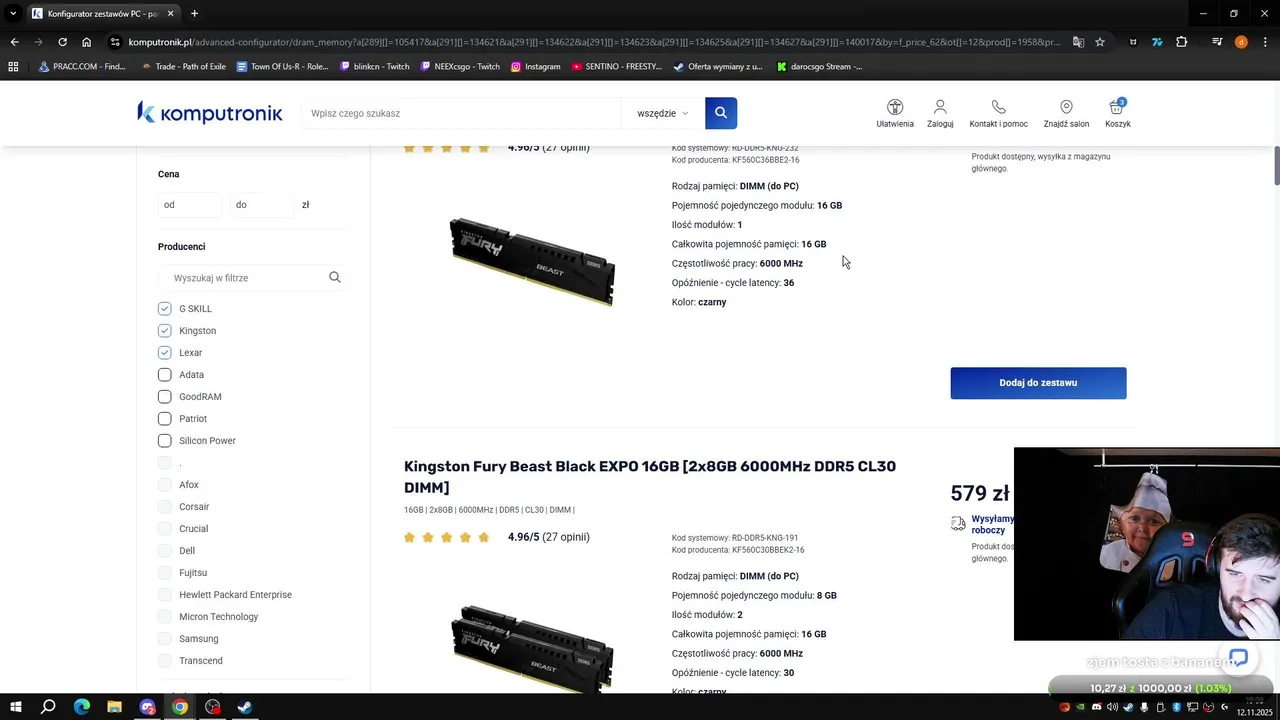
Task: Uncheck the G SKILL producer filter
Action: click(165, 309)
